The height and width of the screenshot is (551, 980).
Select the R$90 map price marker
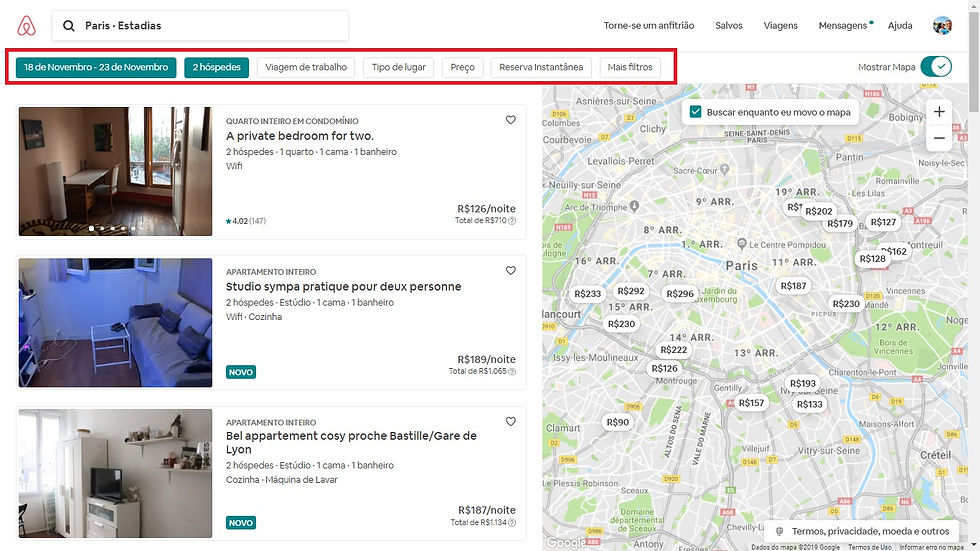tap(618, 422)
